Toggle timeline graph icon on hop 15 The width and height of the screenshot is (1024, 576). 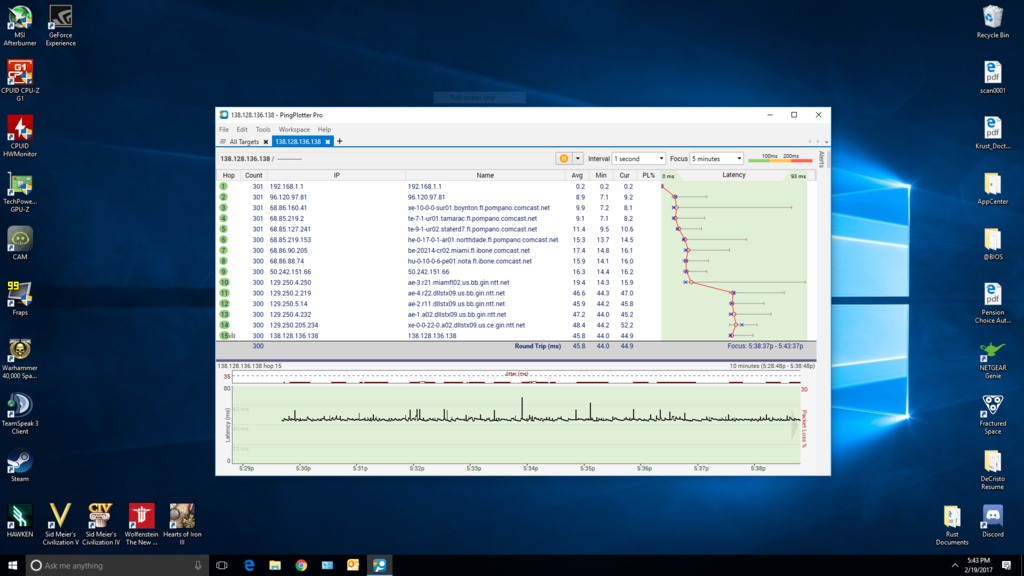(x=232, y=336)
